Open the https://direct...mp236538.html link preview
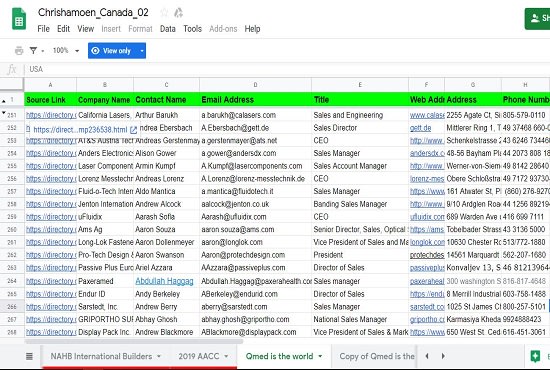550x370 pixels. tap(80, 130)
